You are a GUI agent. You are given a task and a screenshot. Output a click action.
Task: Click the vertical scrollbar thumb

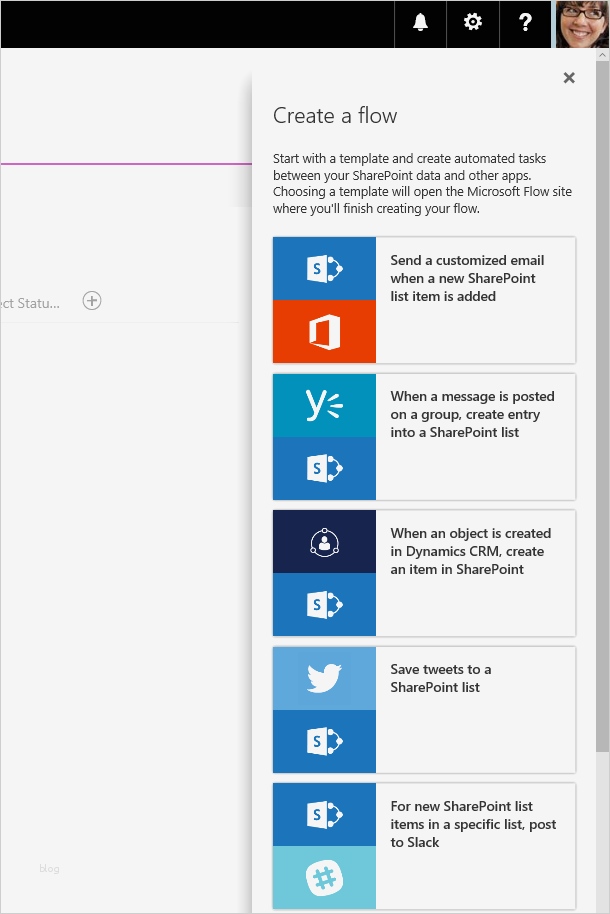(x=602, y=405)
